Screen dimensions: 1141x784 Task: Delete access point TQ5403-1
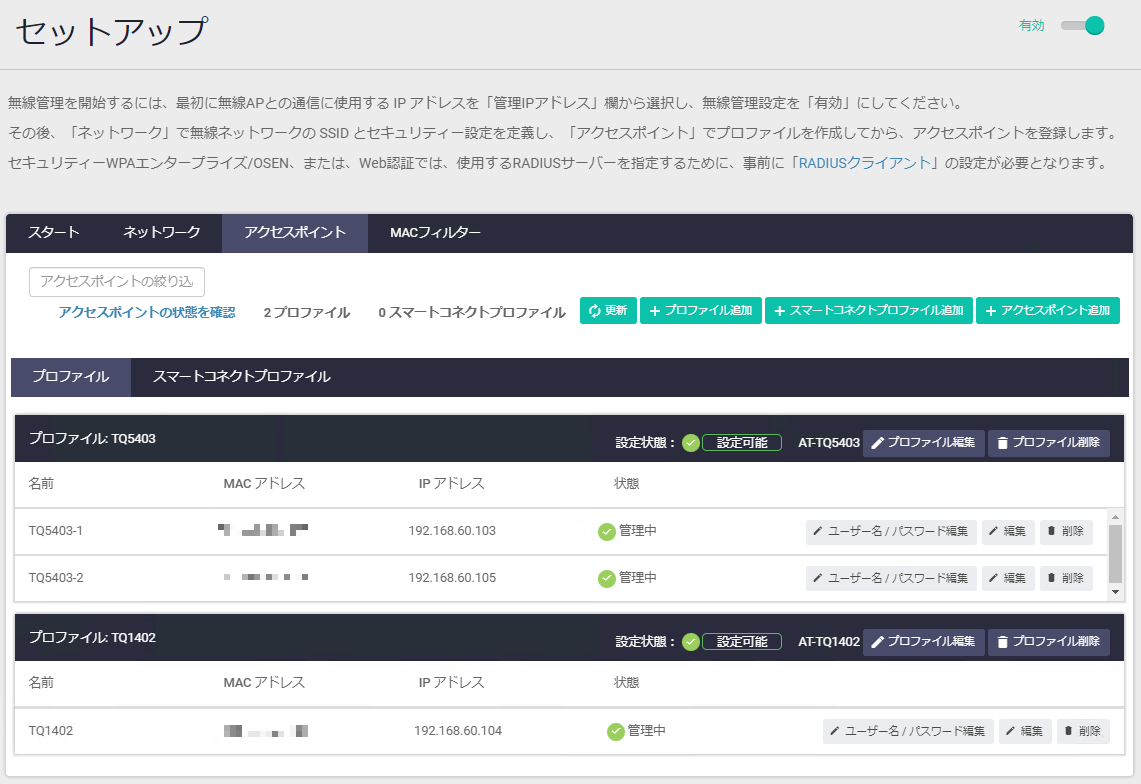tap(1066, 532)
